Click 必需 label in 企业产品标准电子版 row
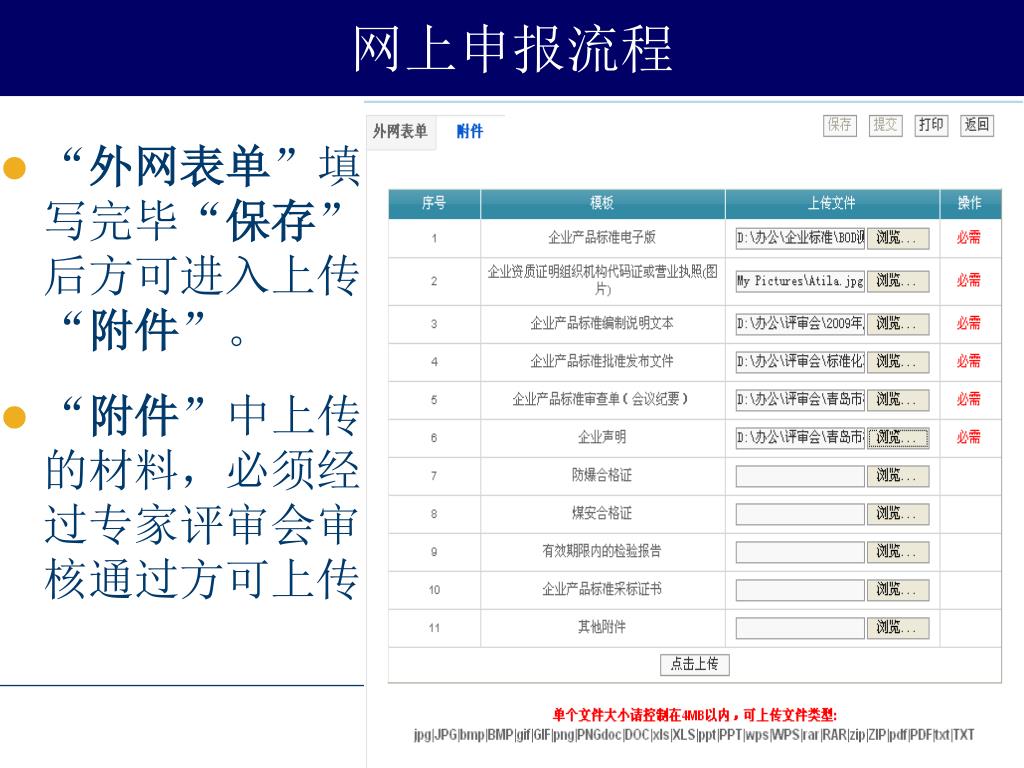 [968, 238]
